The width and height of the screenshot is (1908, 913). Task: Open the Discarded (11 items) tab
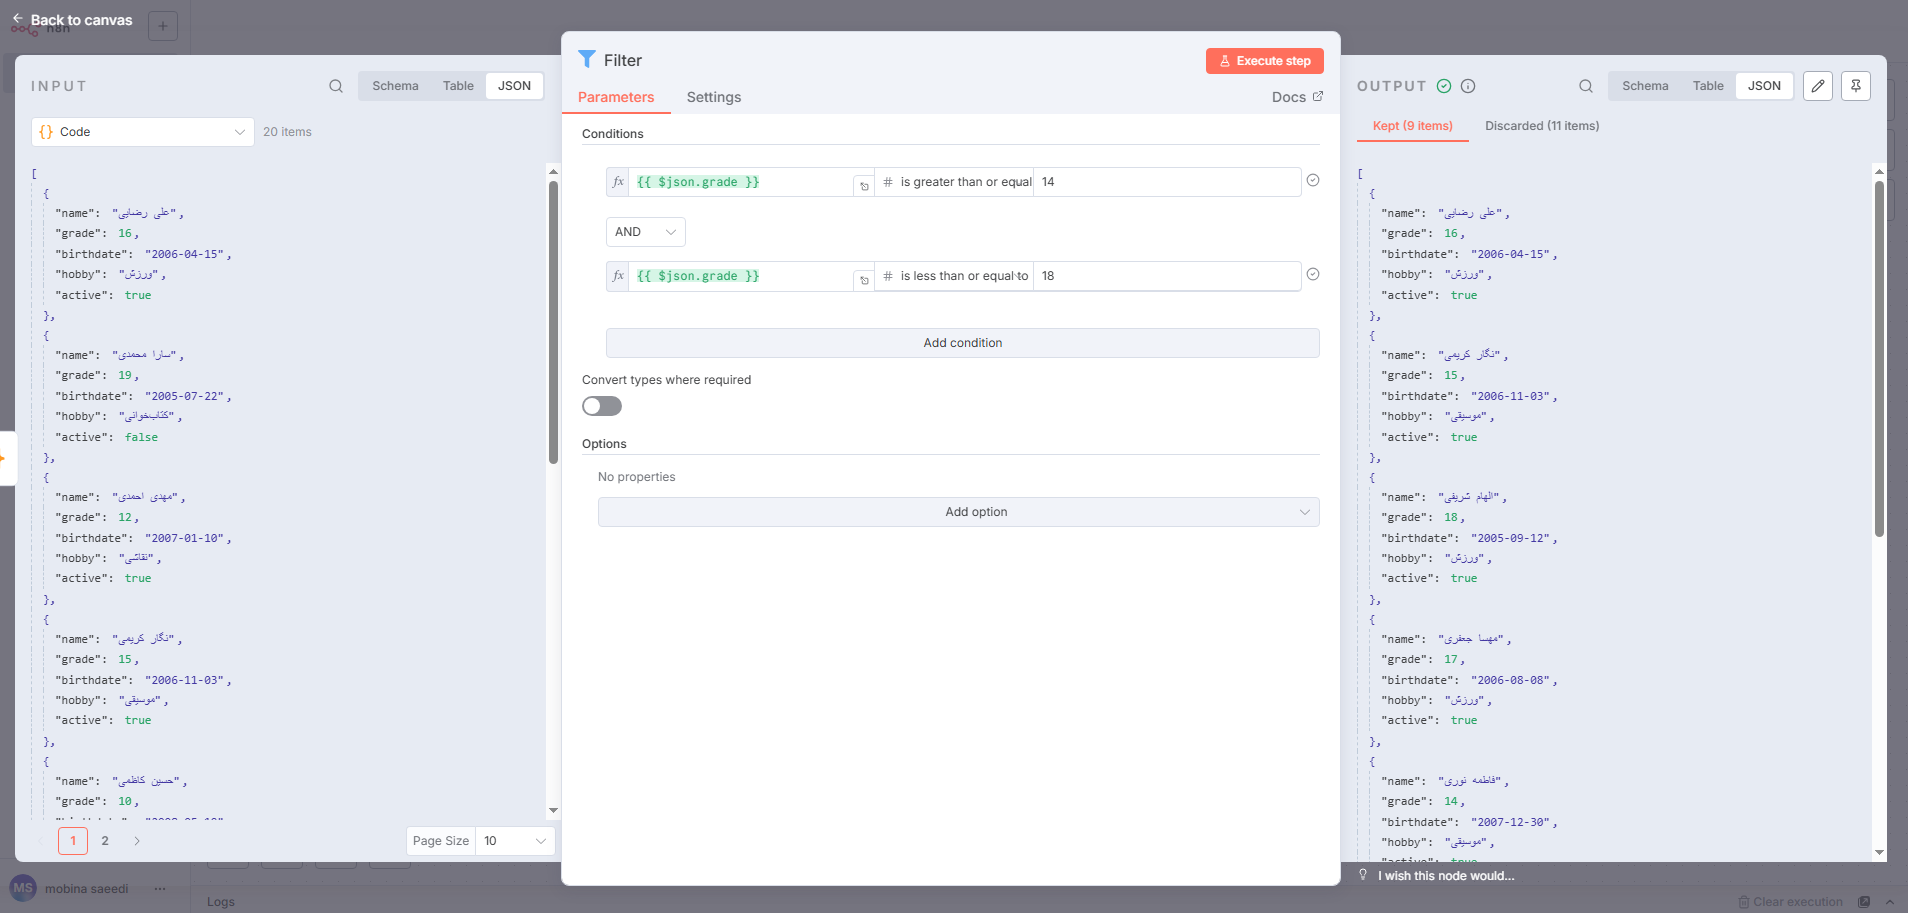click(x=1541, y=126)
